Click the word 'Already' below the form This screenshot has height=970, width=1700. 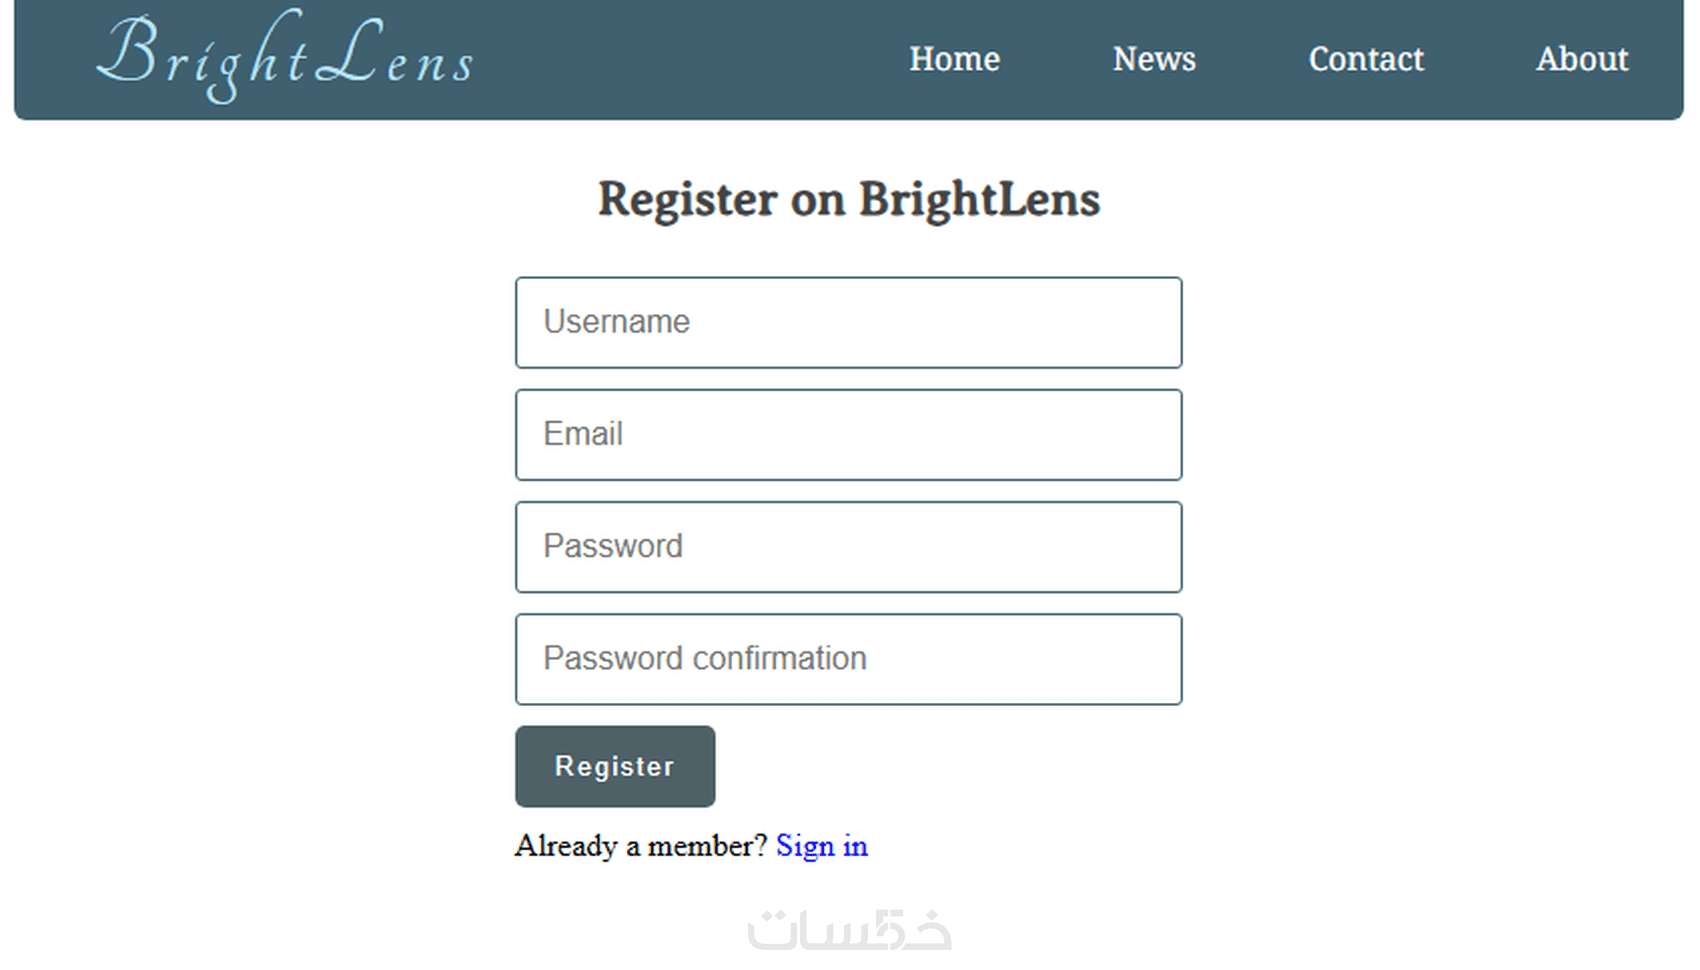[566, 846]
